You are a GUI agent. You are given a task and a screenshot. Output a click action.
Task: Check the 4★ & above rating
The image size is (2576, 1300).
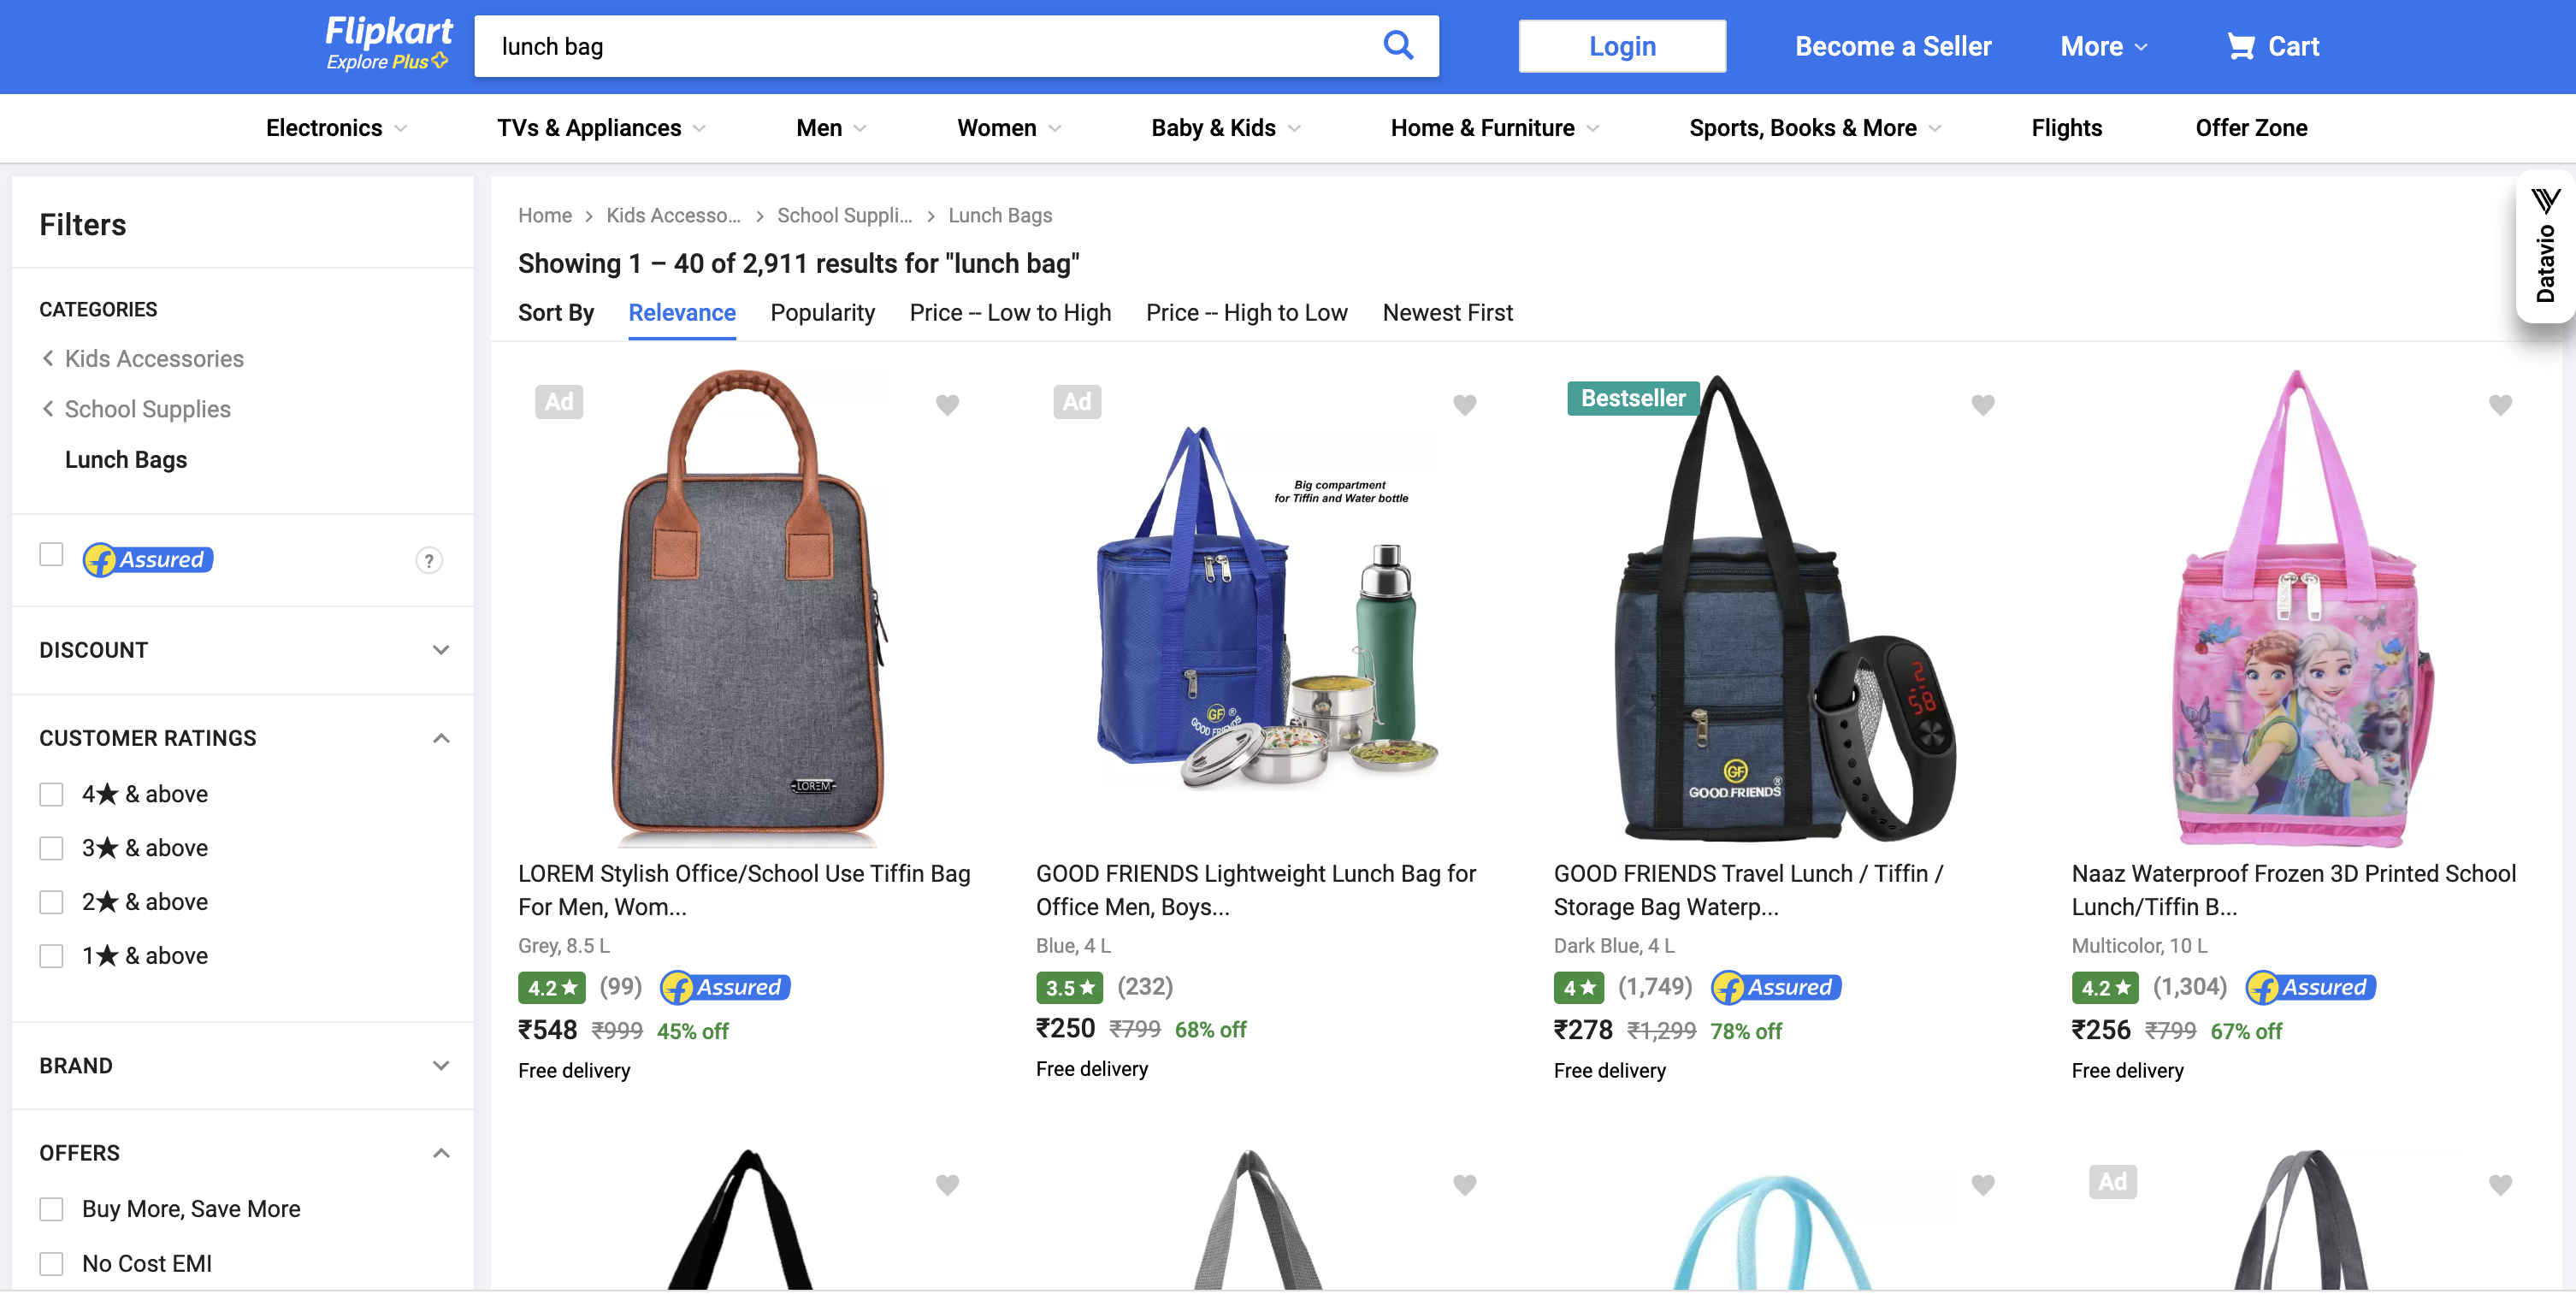point(51,794)
